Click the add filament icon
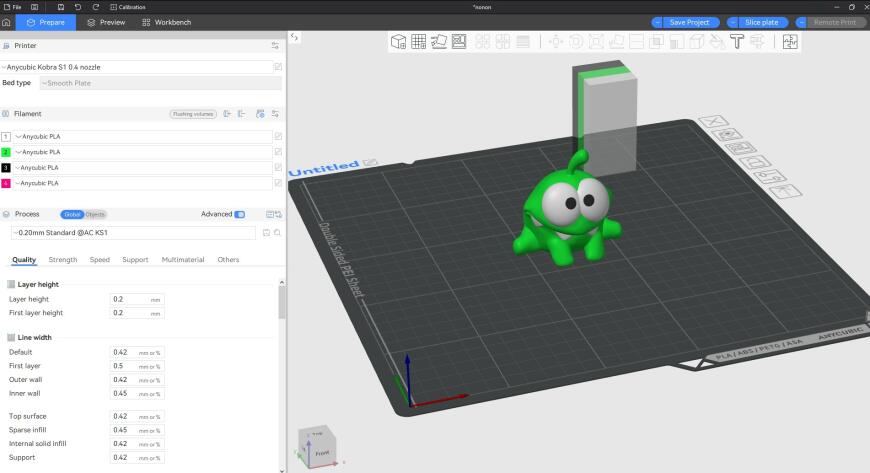 (x=227, y=114)
